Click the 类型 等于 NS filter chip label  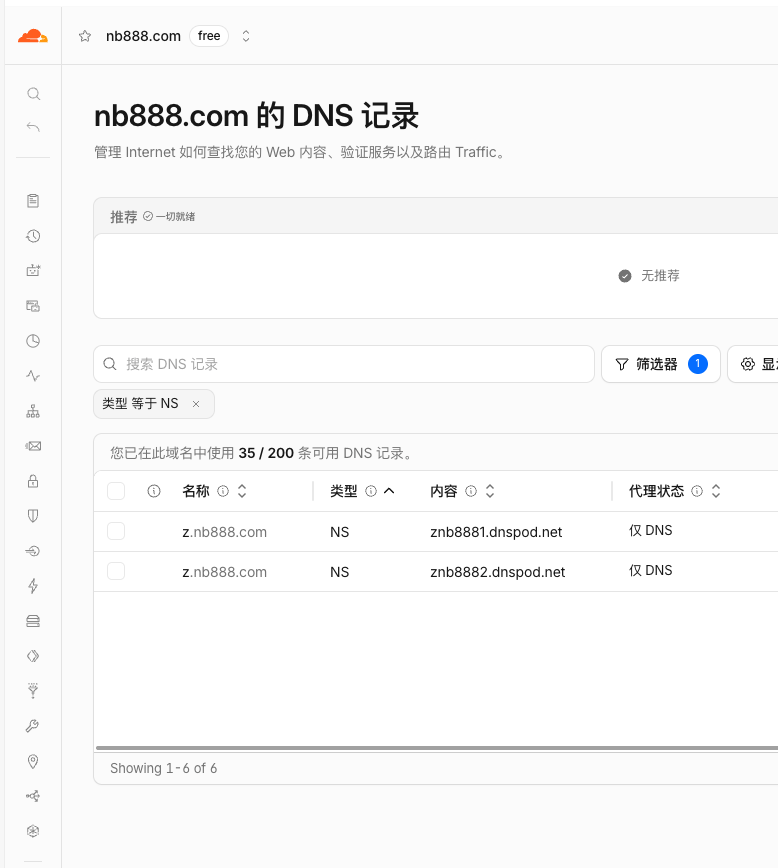click(140, 404)
